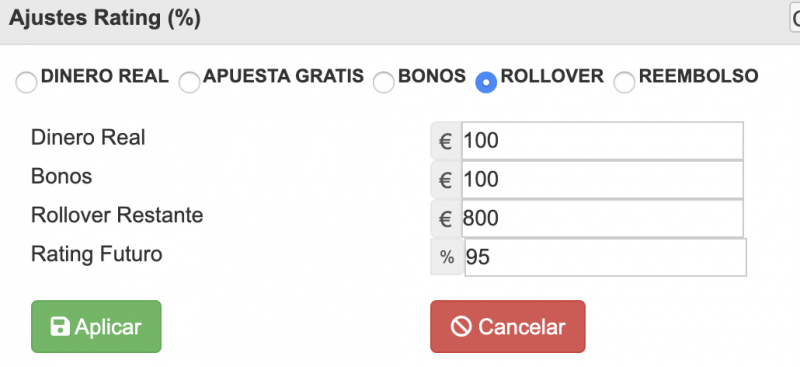
Task: Click the partially visible button in header corner
Action: coord(795,19)
